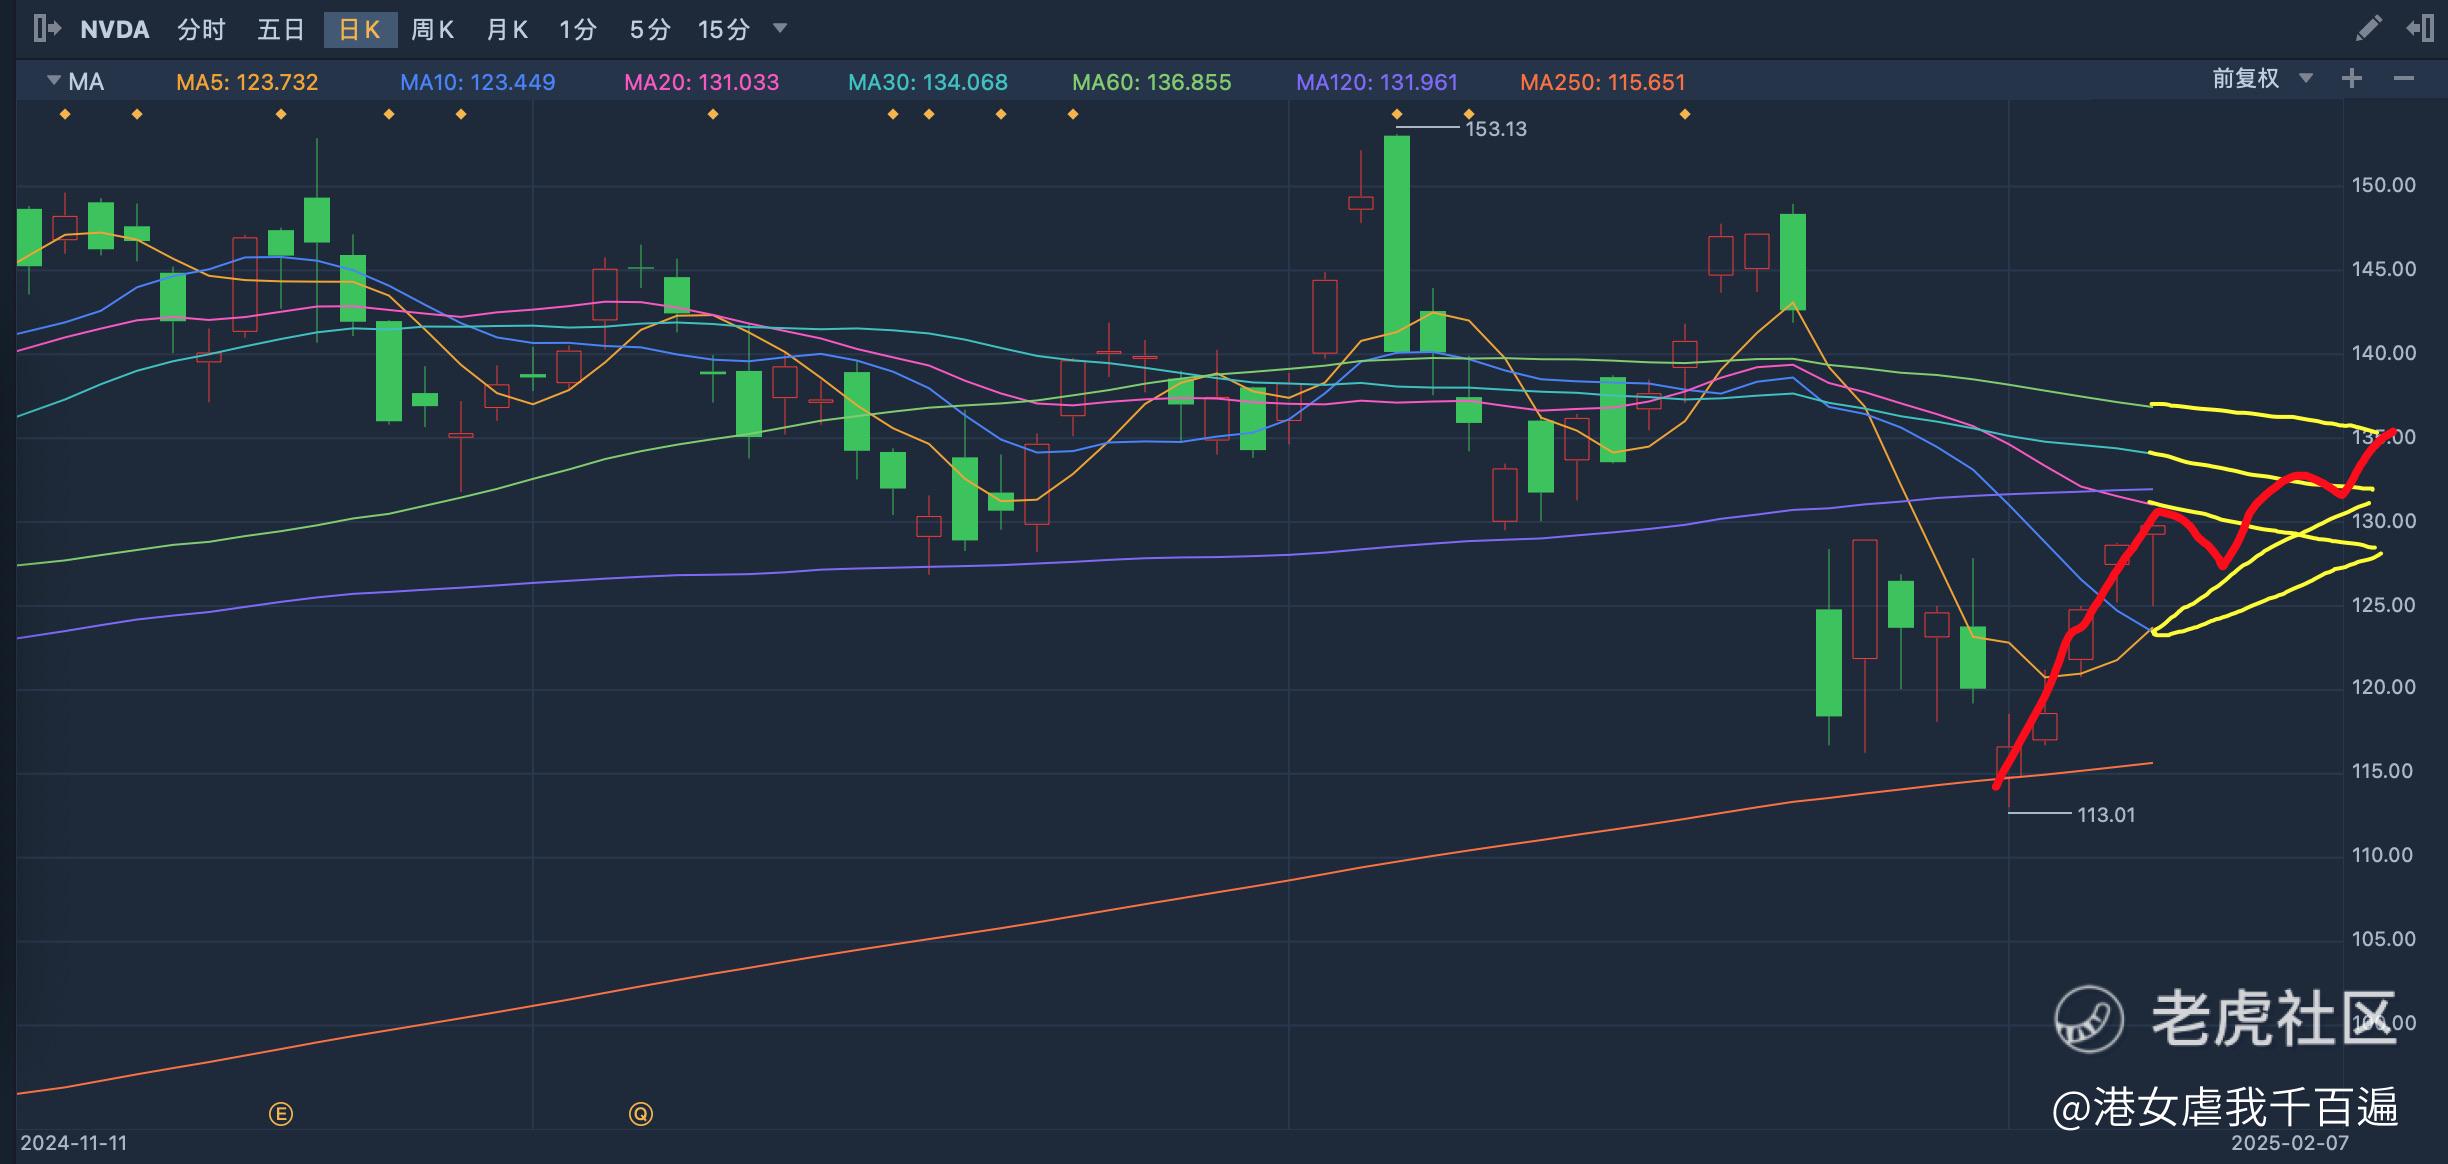Switch to the 1分 one-minute chart
This screenshot has height=1164, width=2448.
pos(578,30)
